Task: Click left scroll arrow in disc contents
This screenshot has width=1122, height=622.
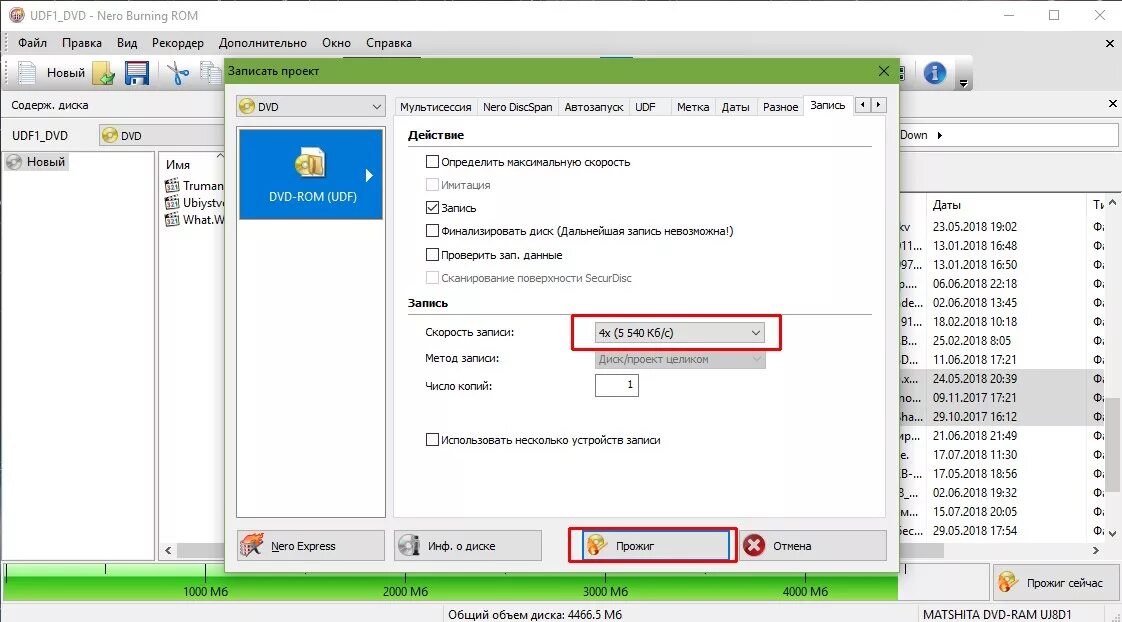Action: [x=168, y=550]
